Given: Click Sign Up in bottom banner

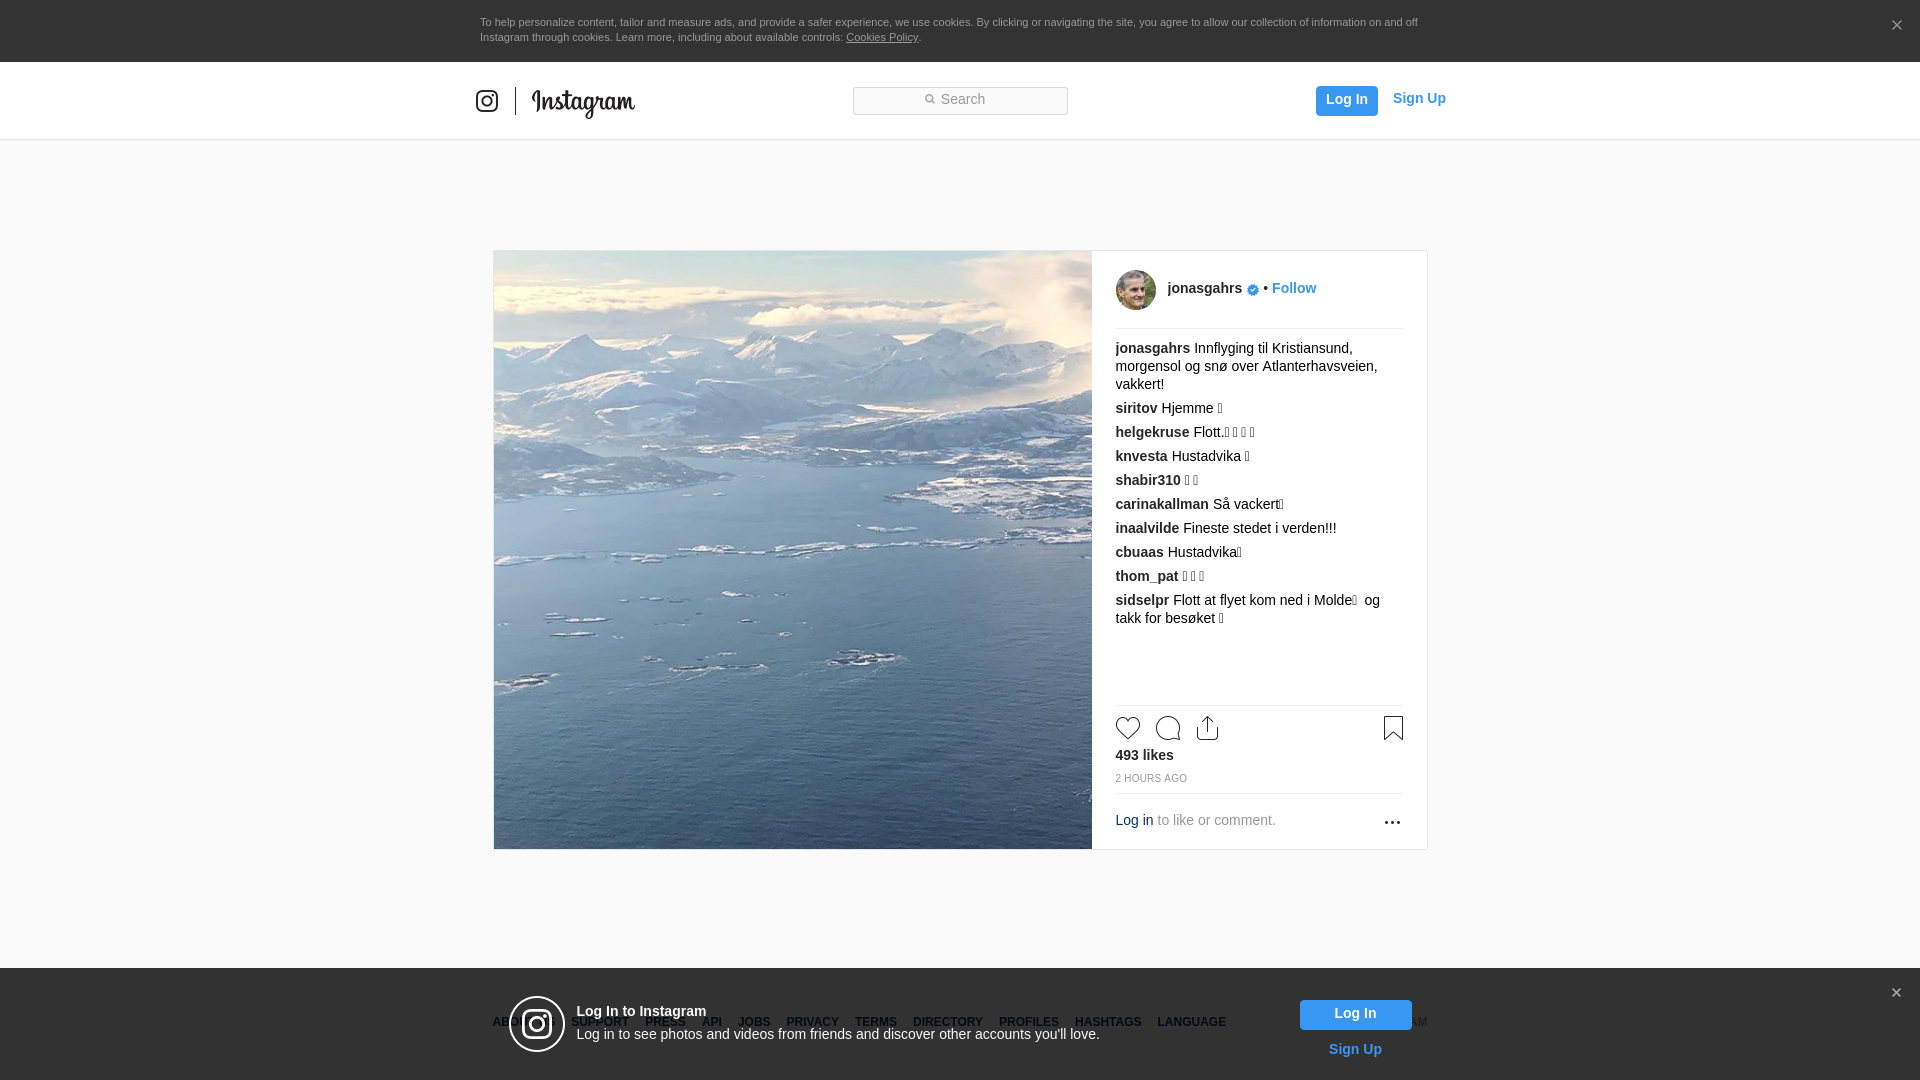Looking at the screenshot, I should [x=1354, y=1049].
